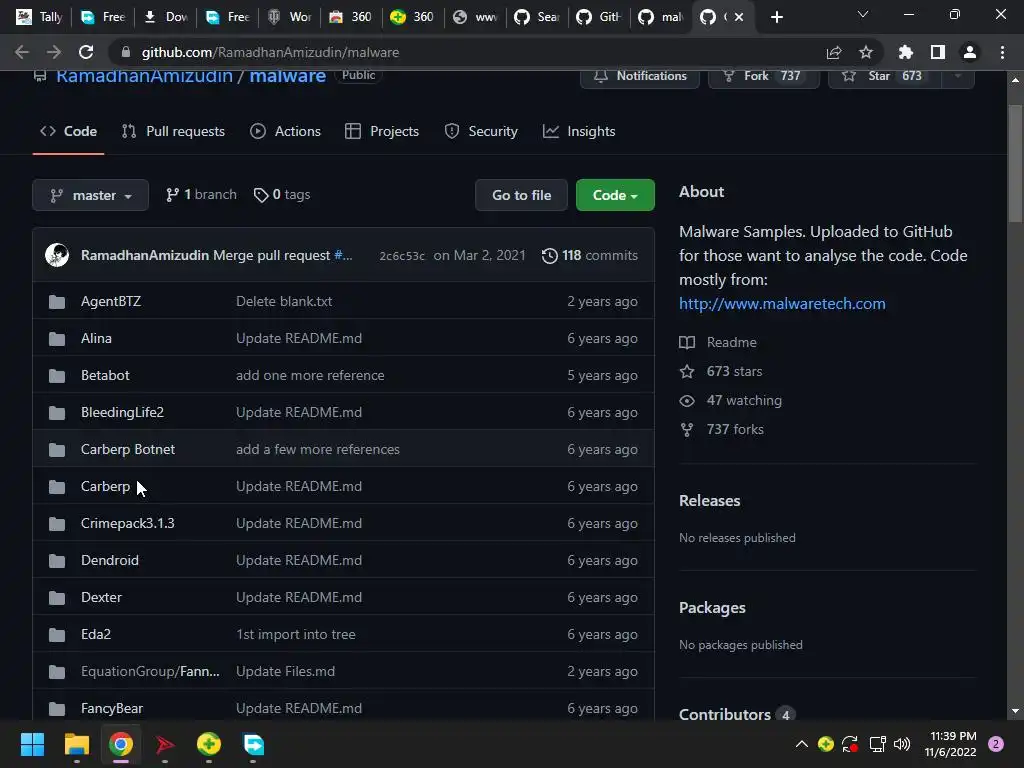The height and width of the screenshot is (768, 1024).
Task: View 673 stars link
Action: [721, 372]
